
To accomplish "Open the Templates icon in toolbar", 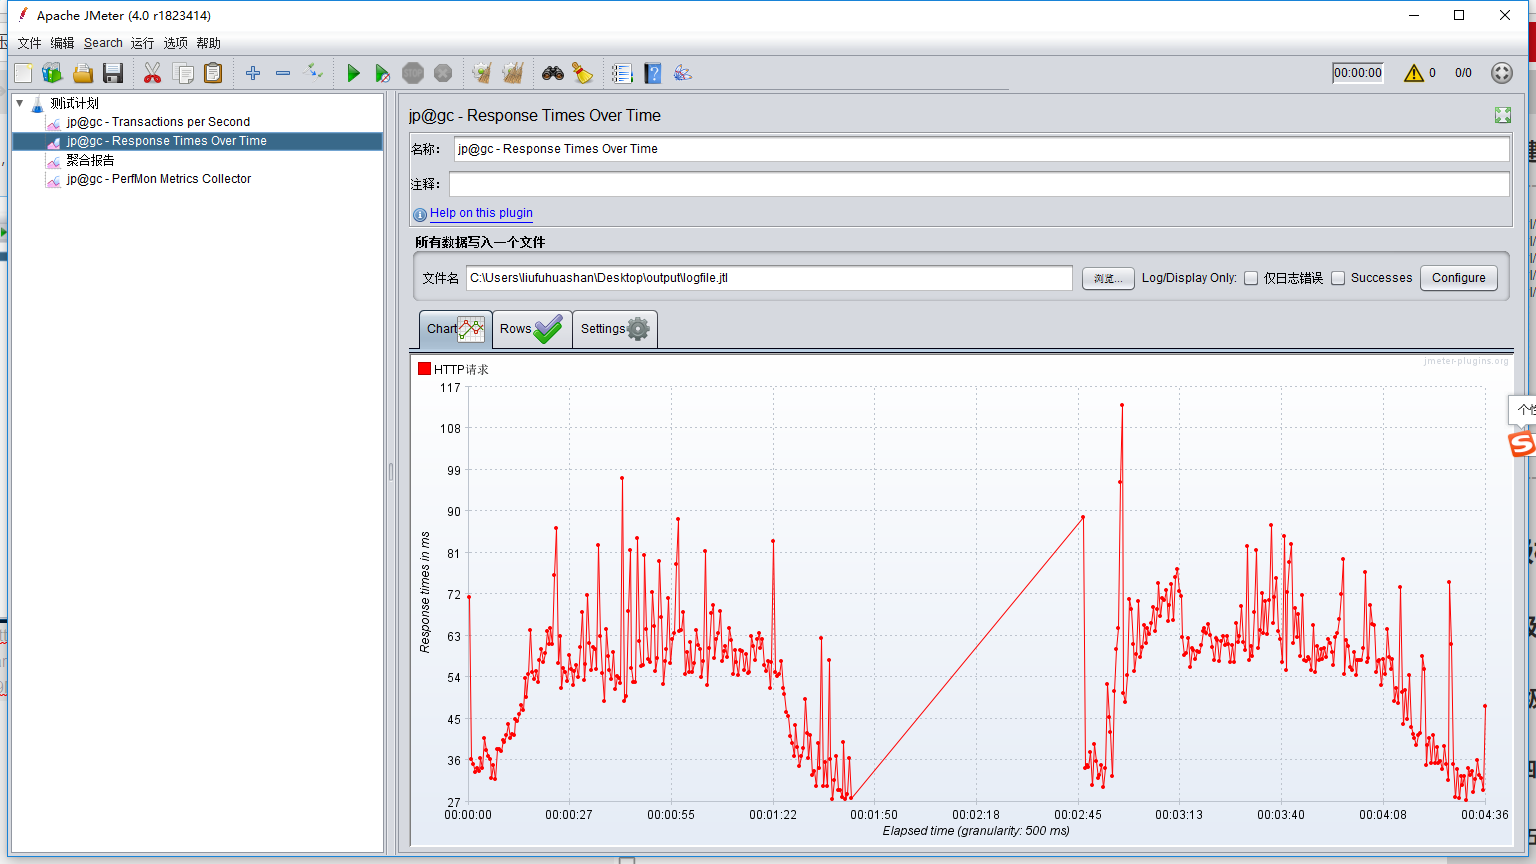I will 52,73.
